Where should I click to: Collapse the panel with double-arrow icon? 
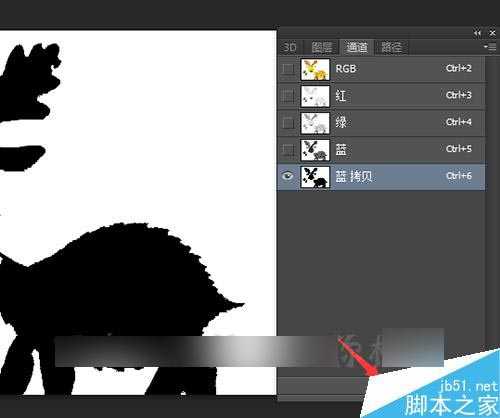pos(477,33)
